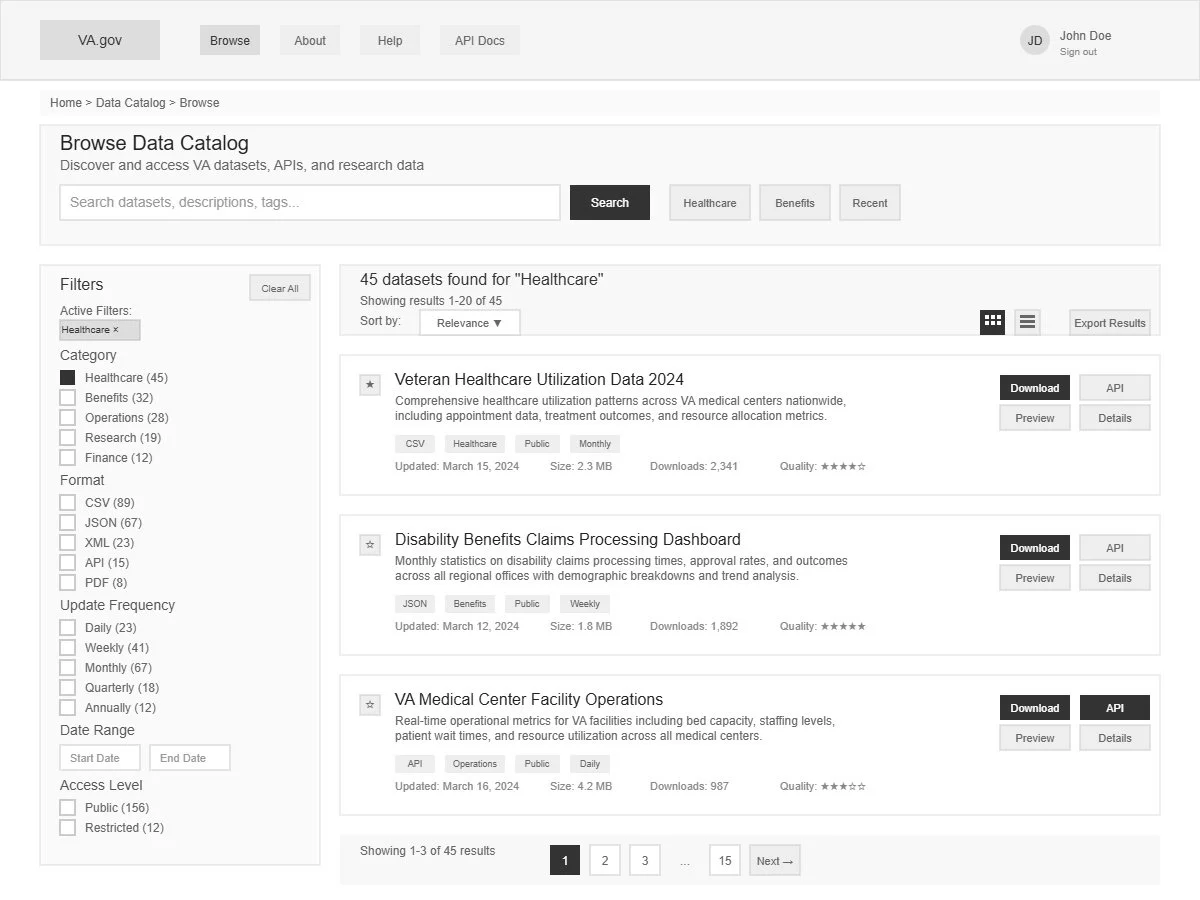The width and height of the screenshot is (1200, 900).
Task: Preview VA Medical Center Facility Operations
Action: (1035, 738)
